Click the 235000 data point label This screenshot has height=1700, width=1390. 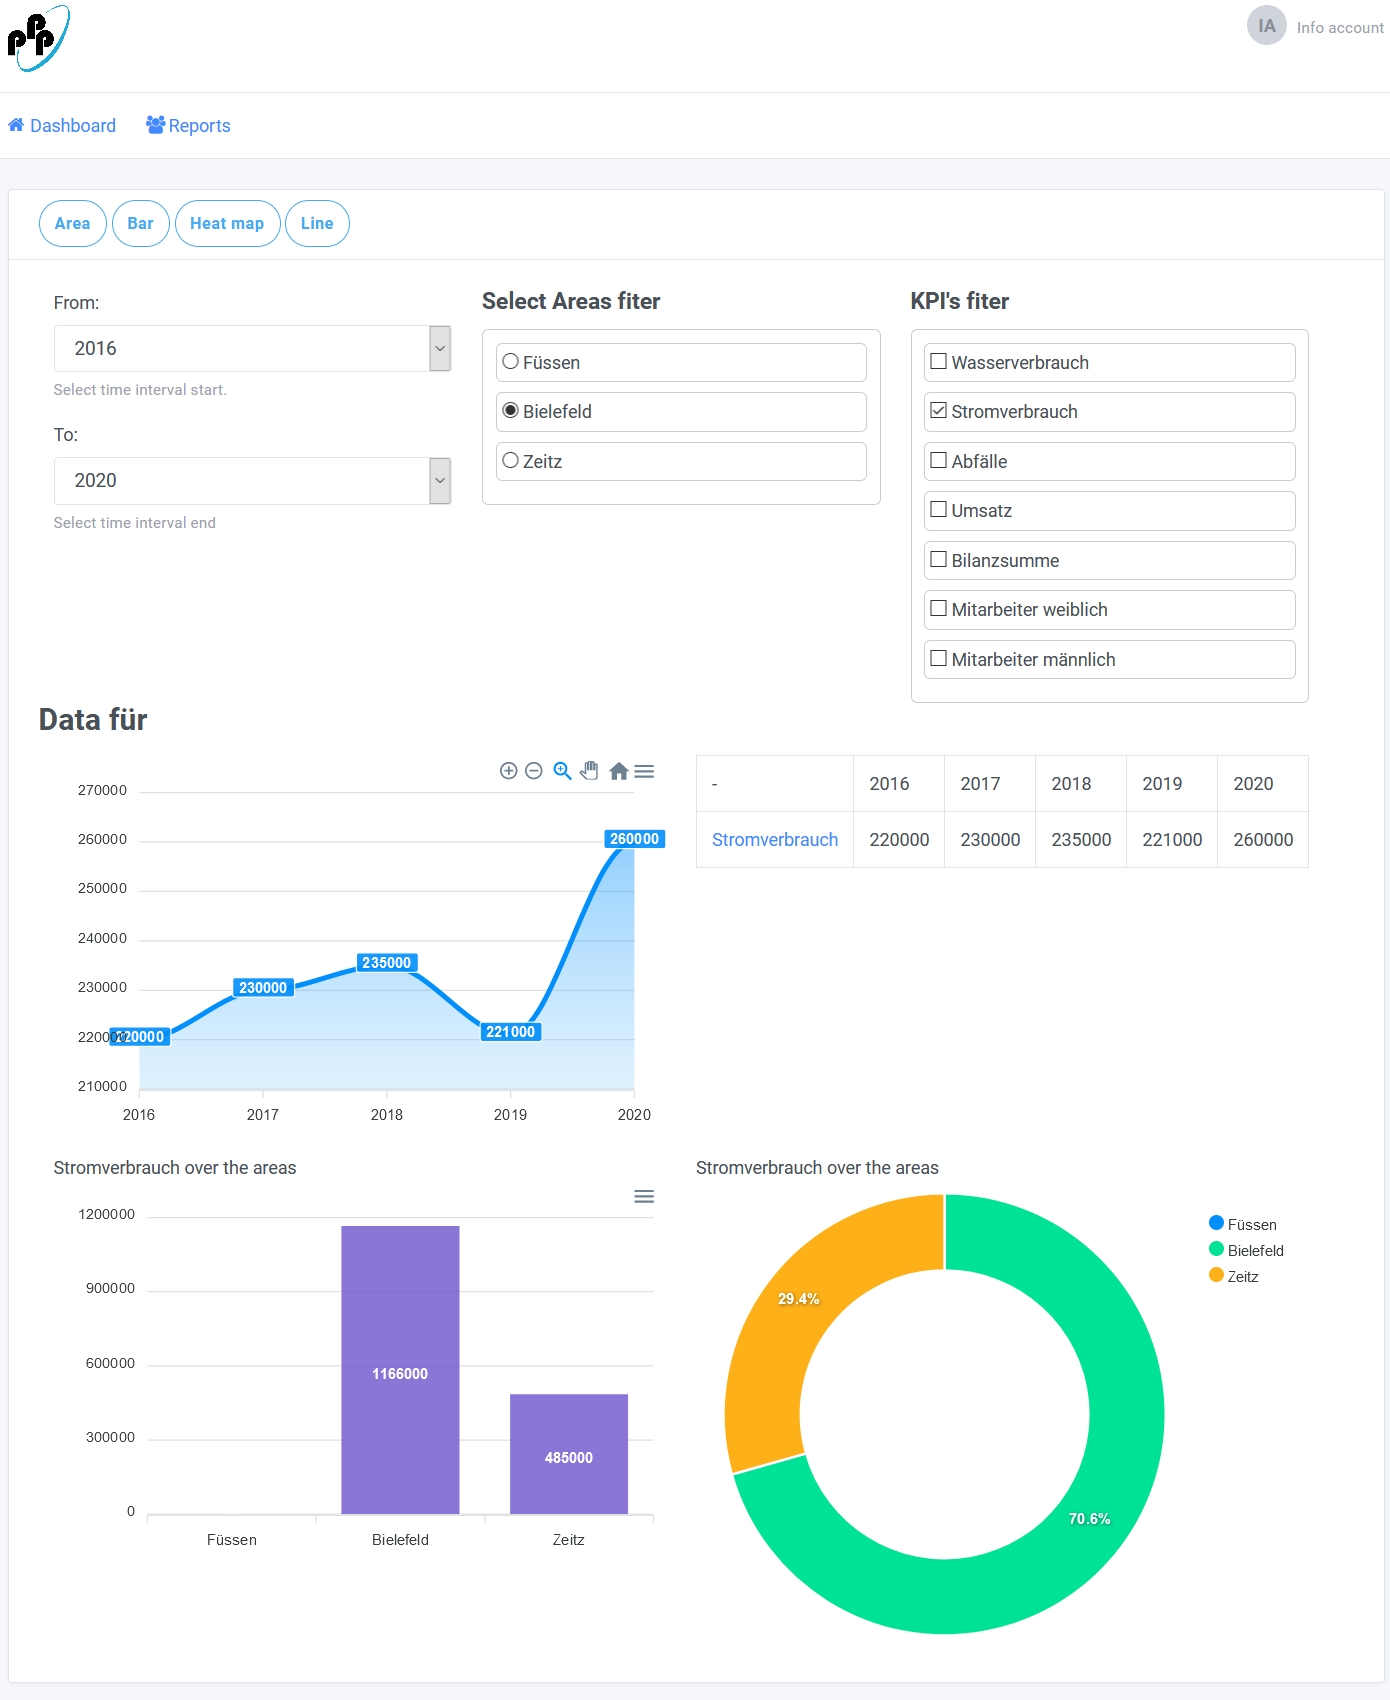pos(387,963)
